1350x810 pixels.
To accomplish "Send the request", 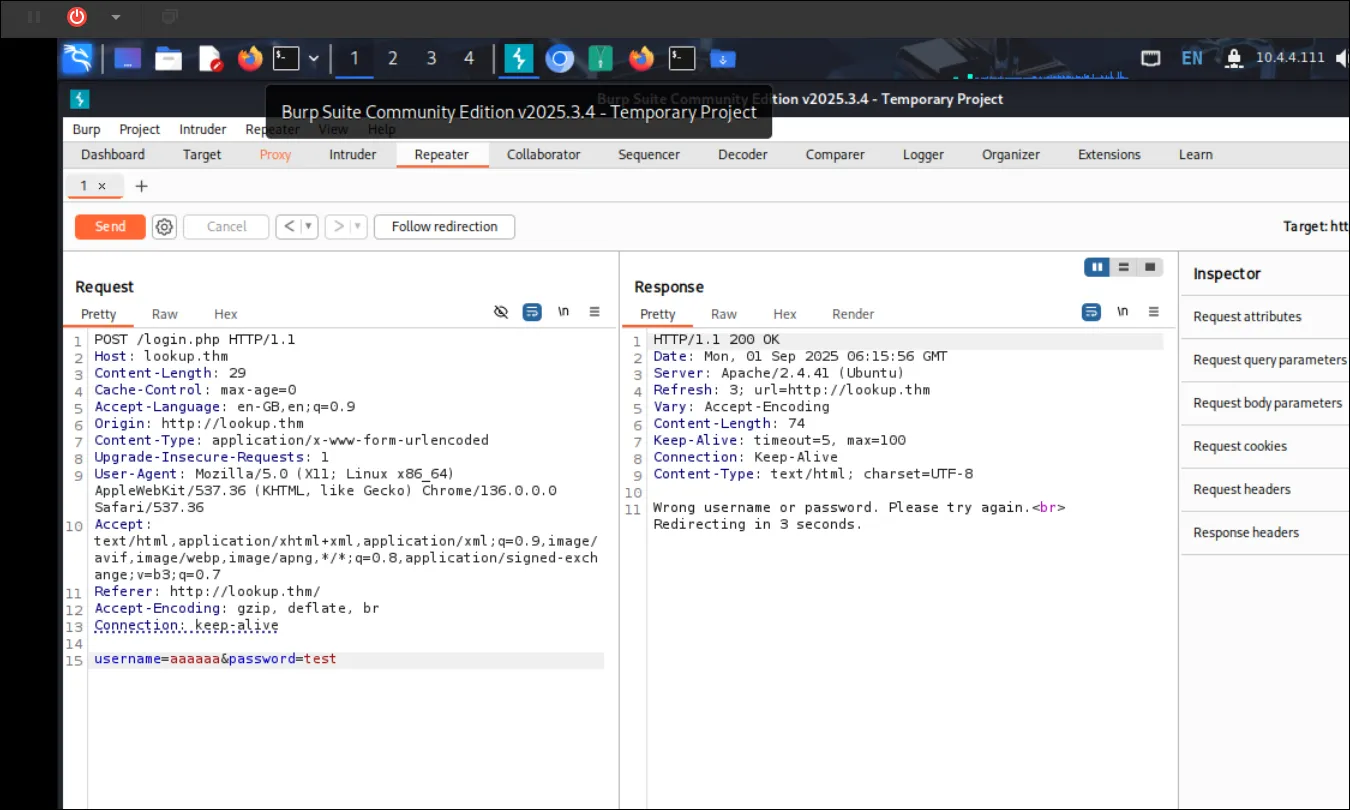I will pyautogui.click(x=110, y=227).
